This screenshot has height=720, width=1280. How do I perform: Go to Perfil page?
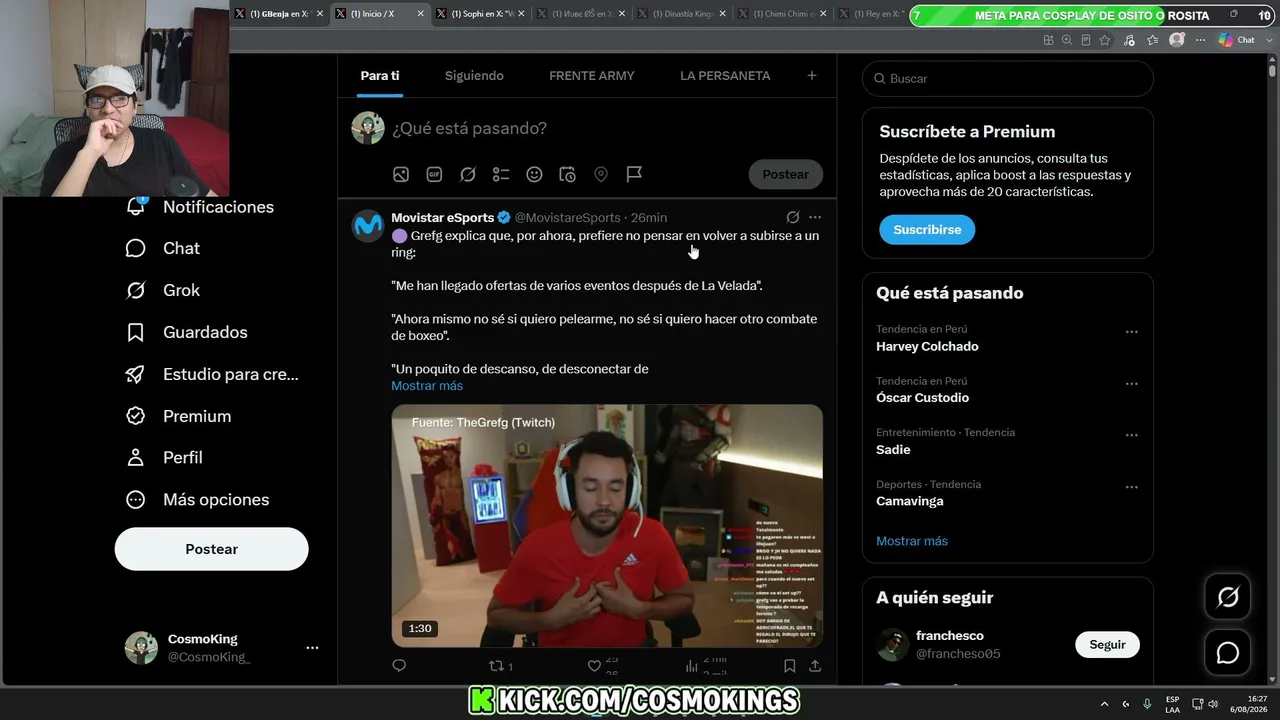tap(164, 457)
